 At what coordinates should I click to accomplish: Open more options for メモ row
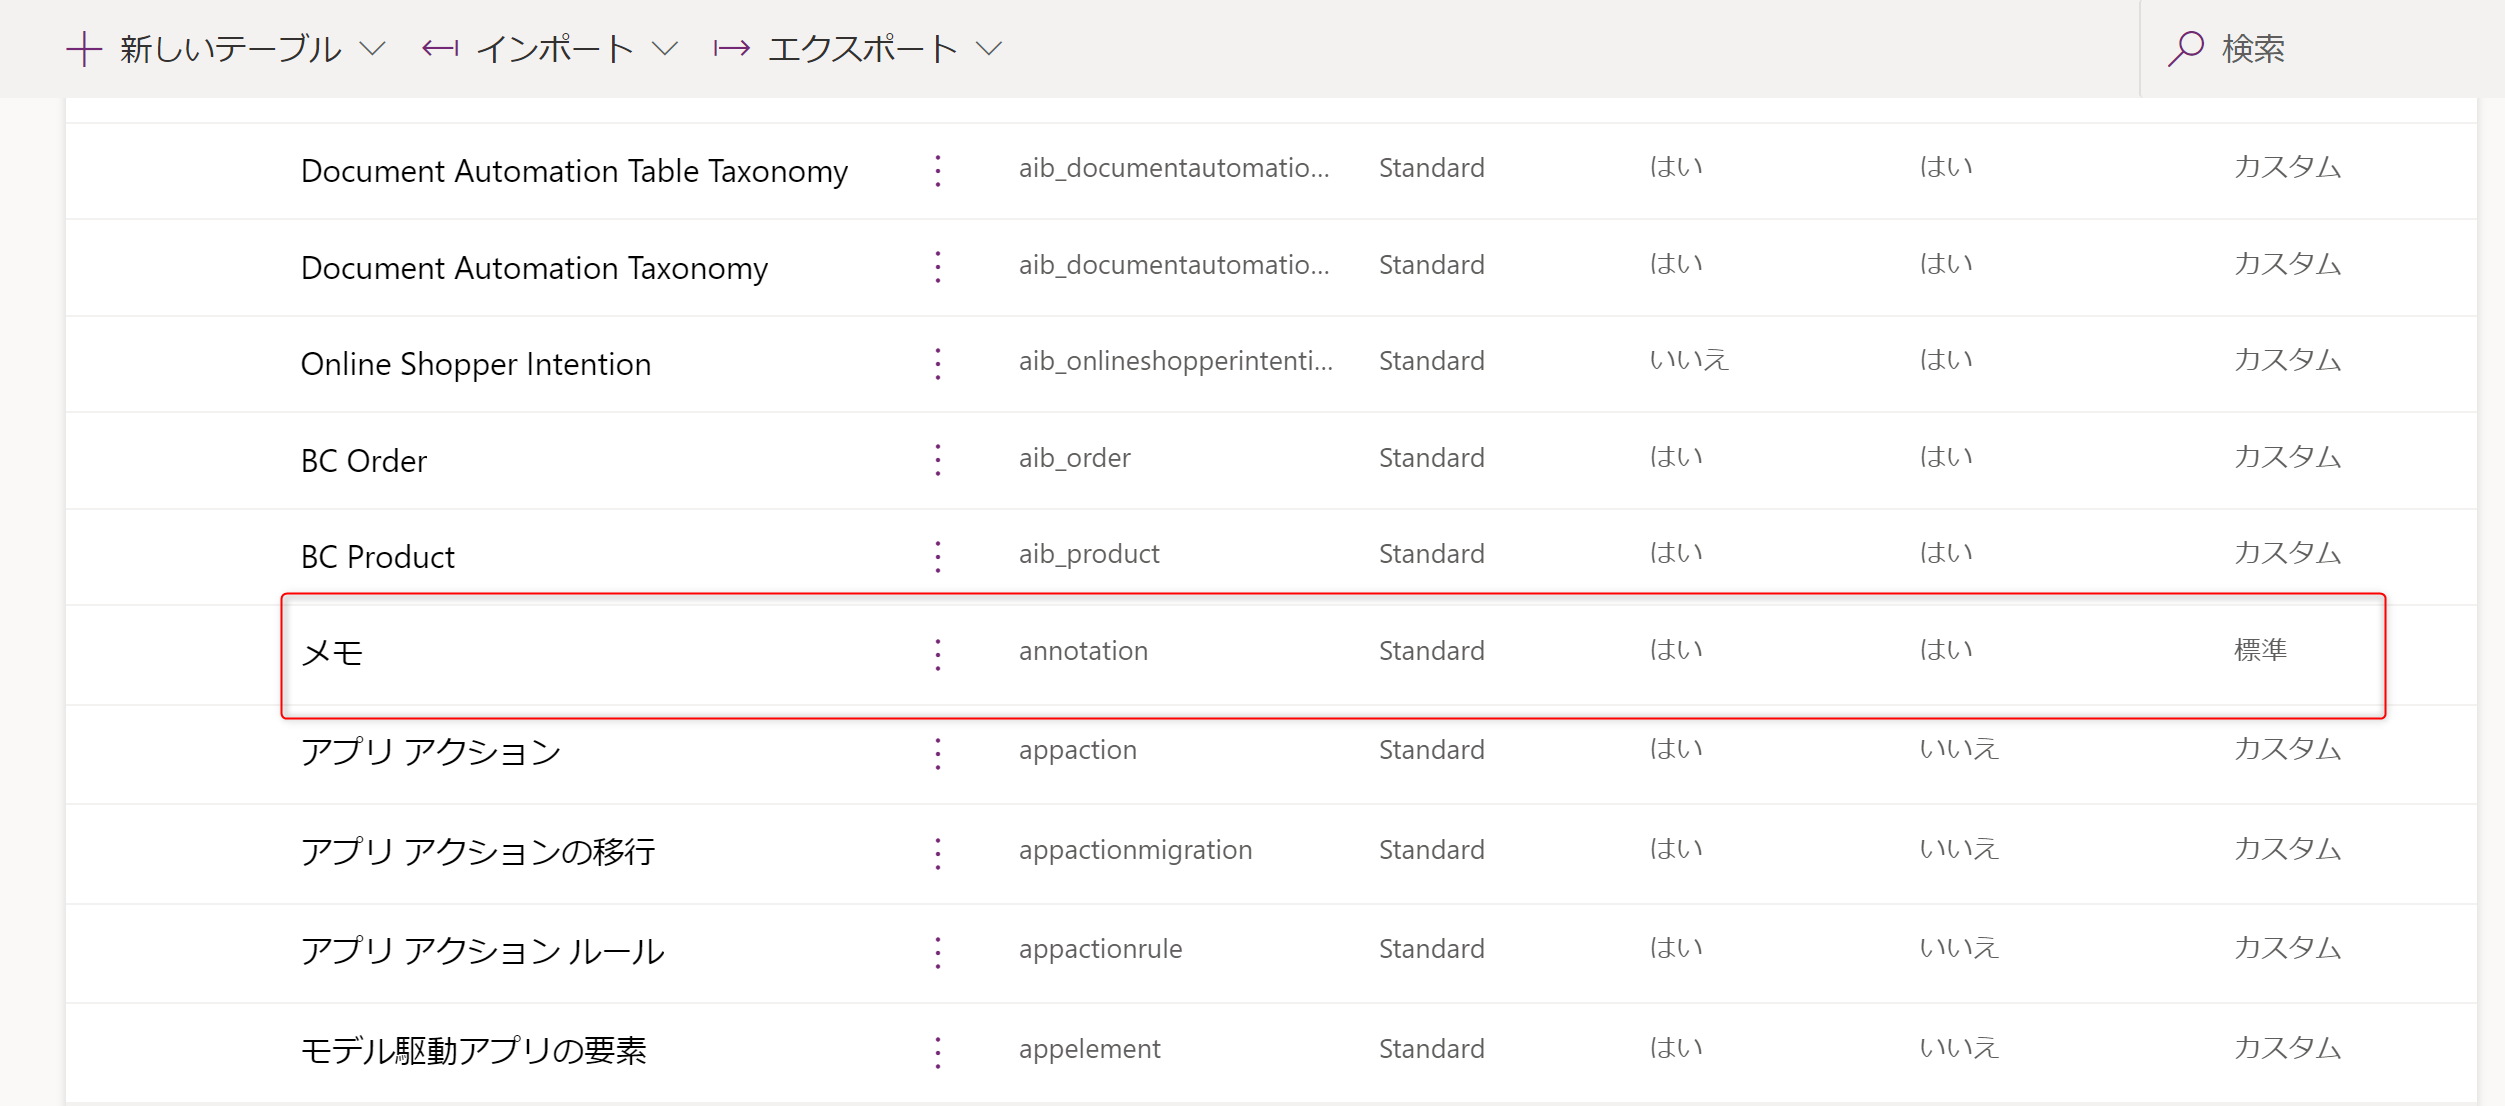pyautogui.click(x=938, y=654)
